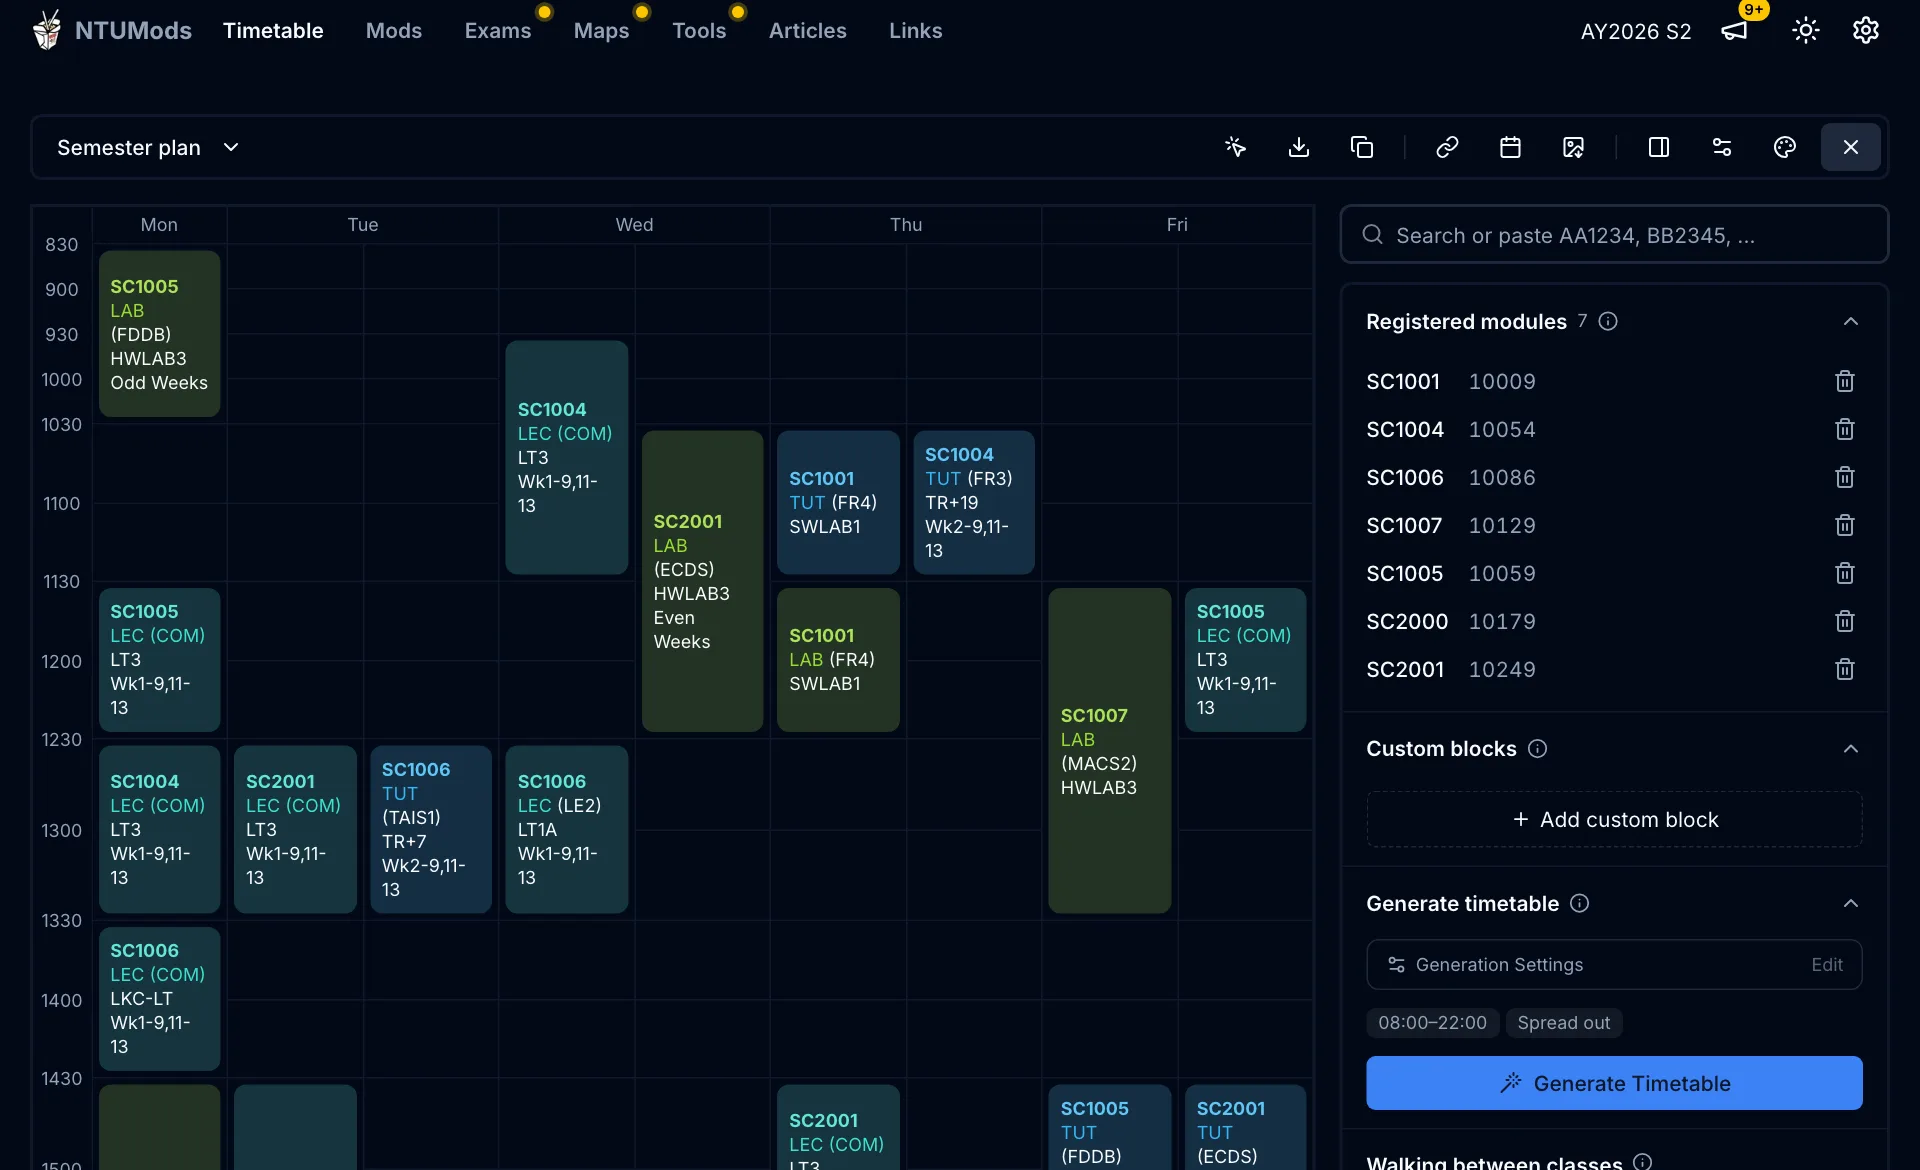The height and width of the screenshot is (1170, 1920).
Task: Open the settings gear icon
Action: pyautogui.click(x=1866, y=31)
